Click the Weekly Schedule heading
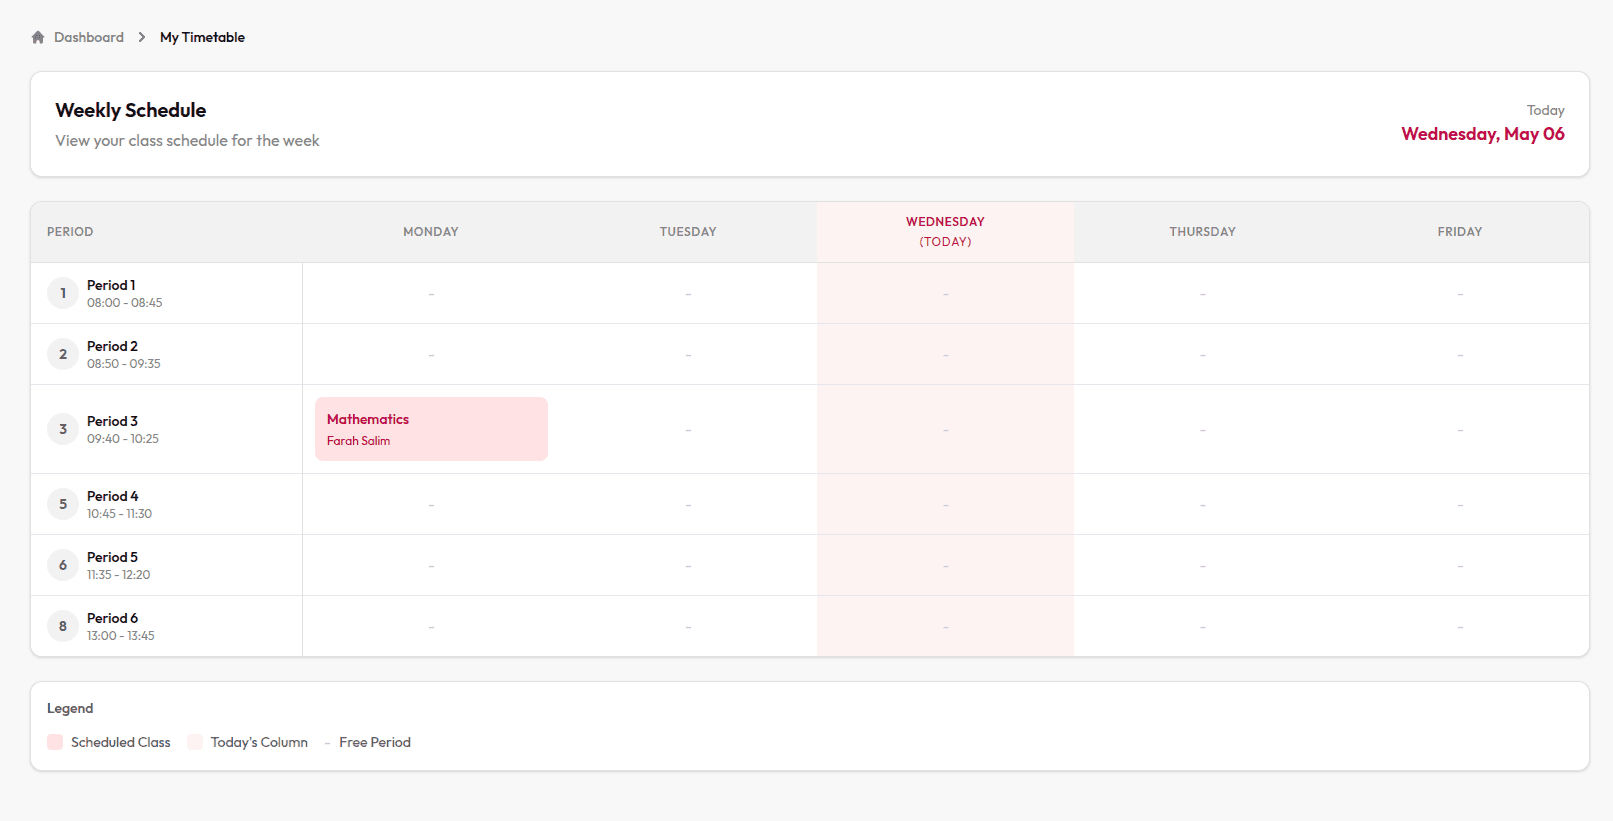1613x821 pixels. tap(131, 110)
